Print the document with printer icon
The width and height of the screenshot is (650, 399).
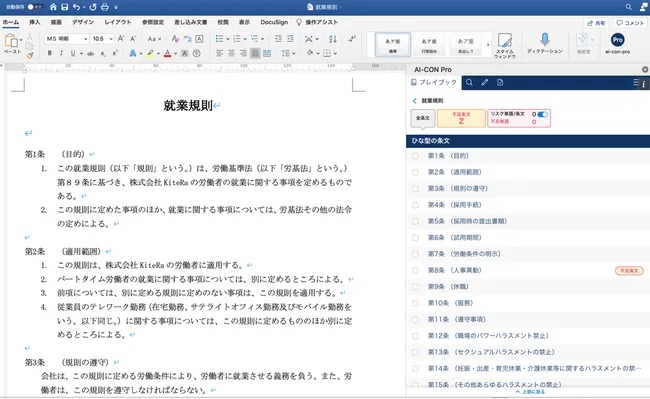pyautogui.click(x=105, y=7)
